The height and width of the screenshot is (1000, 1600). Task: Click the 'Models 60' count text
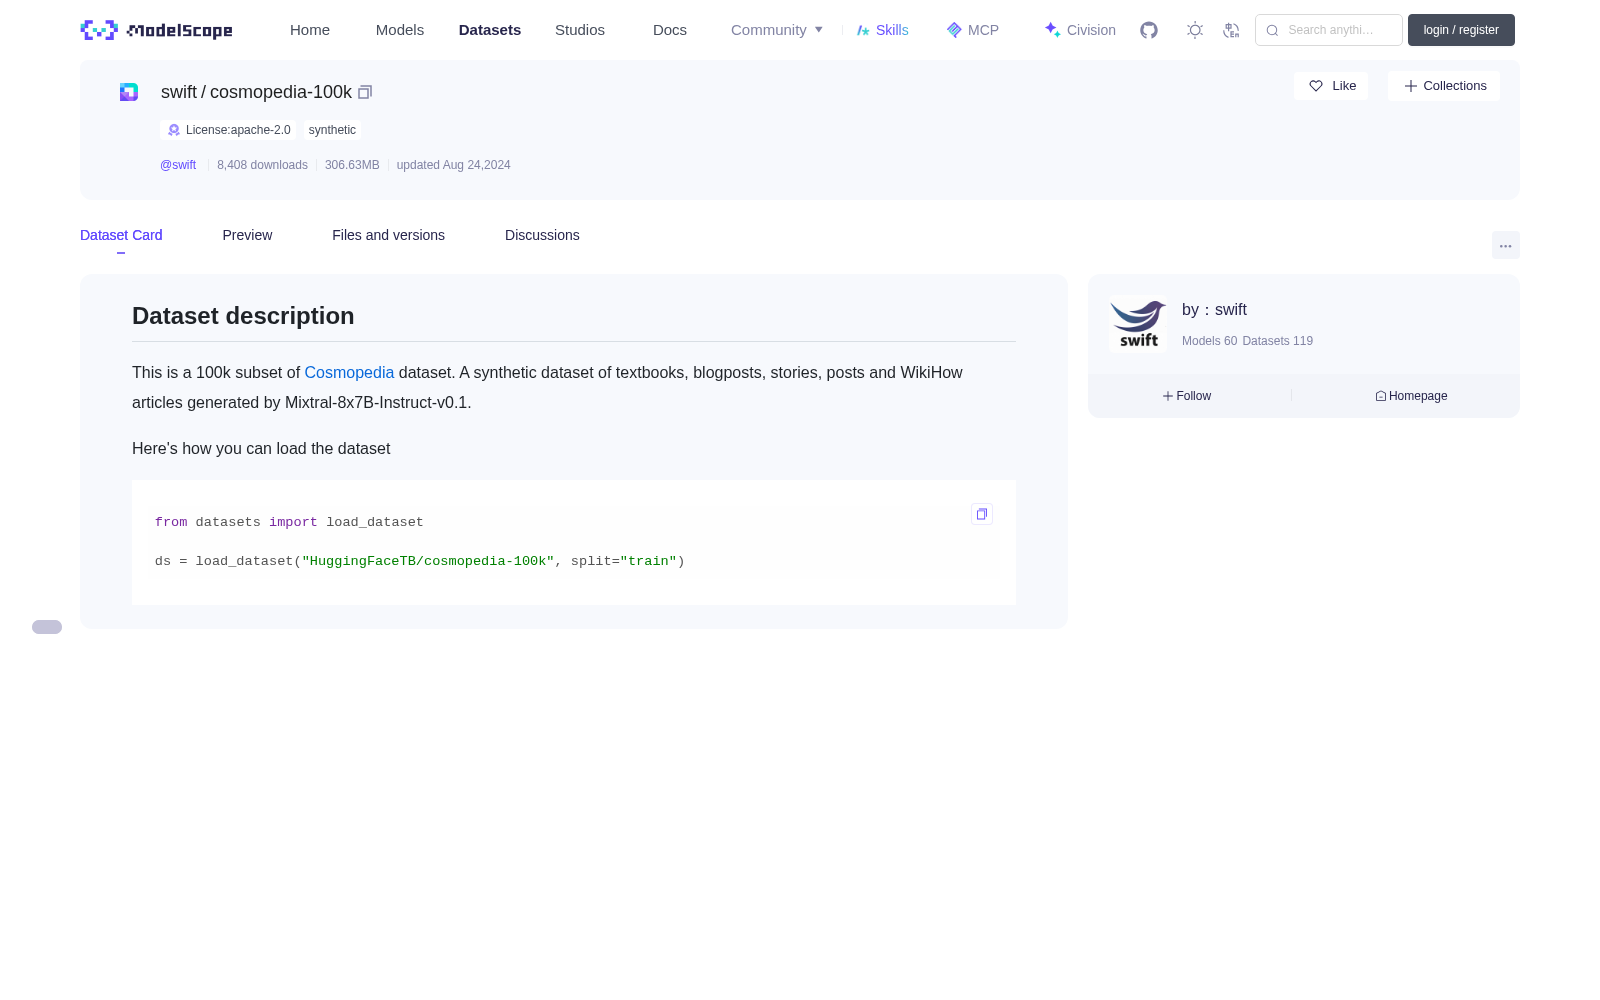point(1209,341)
